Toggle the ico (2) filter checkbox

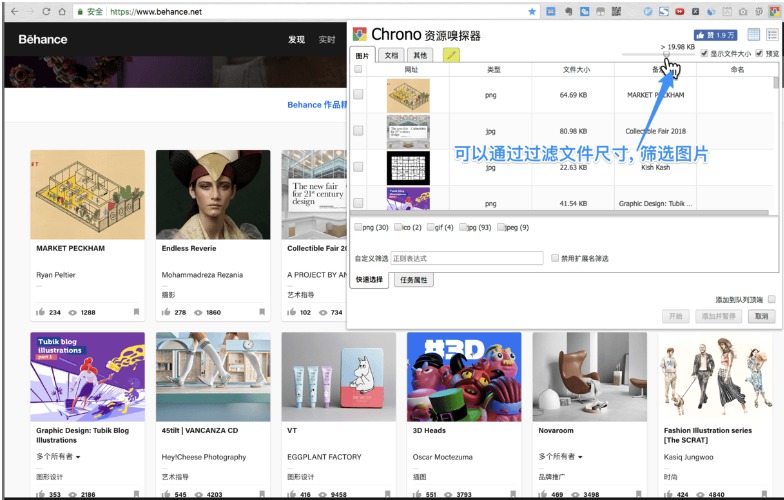398,227
